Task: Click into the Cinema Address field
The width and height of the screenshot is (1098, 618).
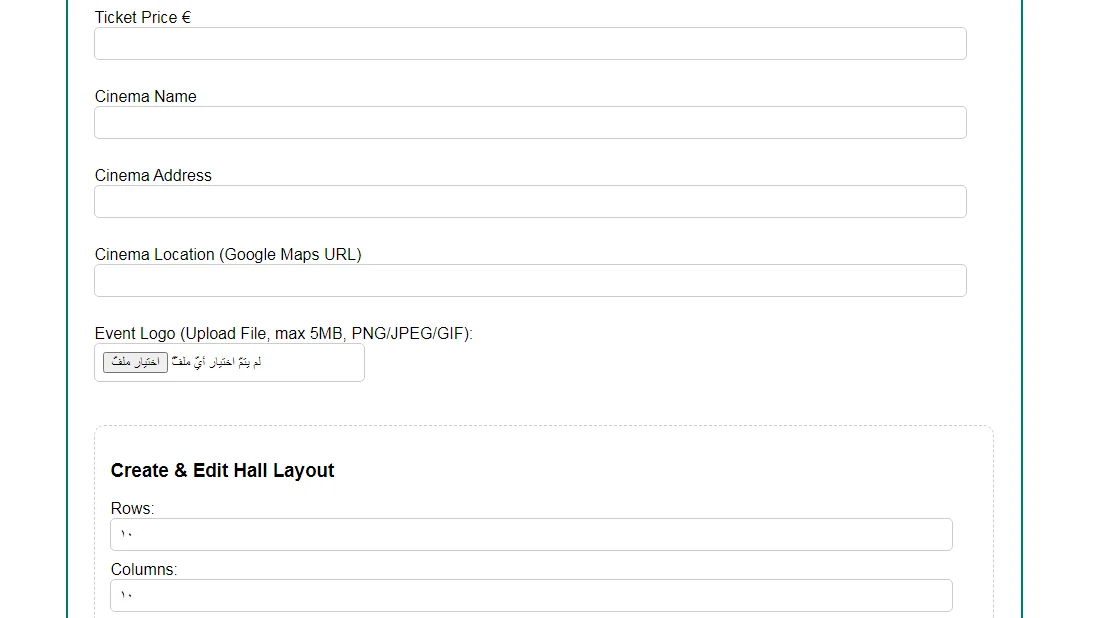Action: (x=530, y=201)
